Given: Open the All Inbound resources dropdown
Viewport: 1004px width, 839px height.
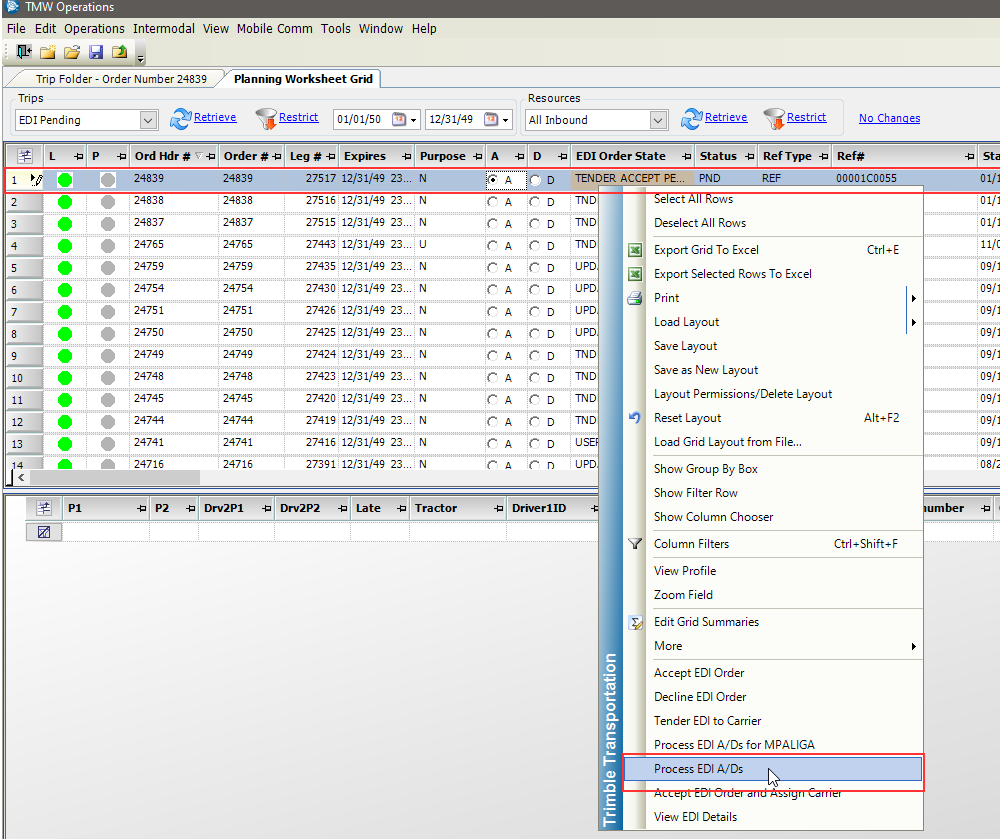Looking at the screenshot, I should (x=658, y=120).
